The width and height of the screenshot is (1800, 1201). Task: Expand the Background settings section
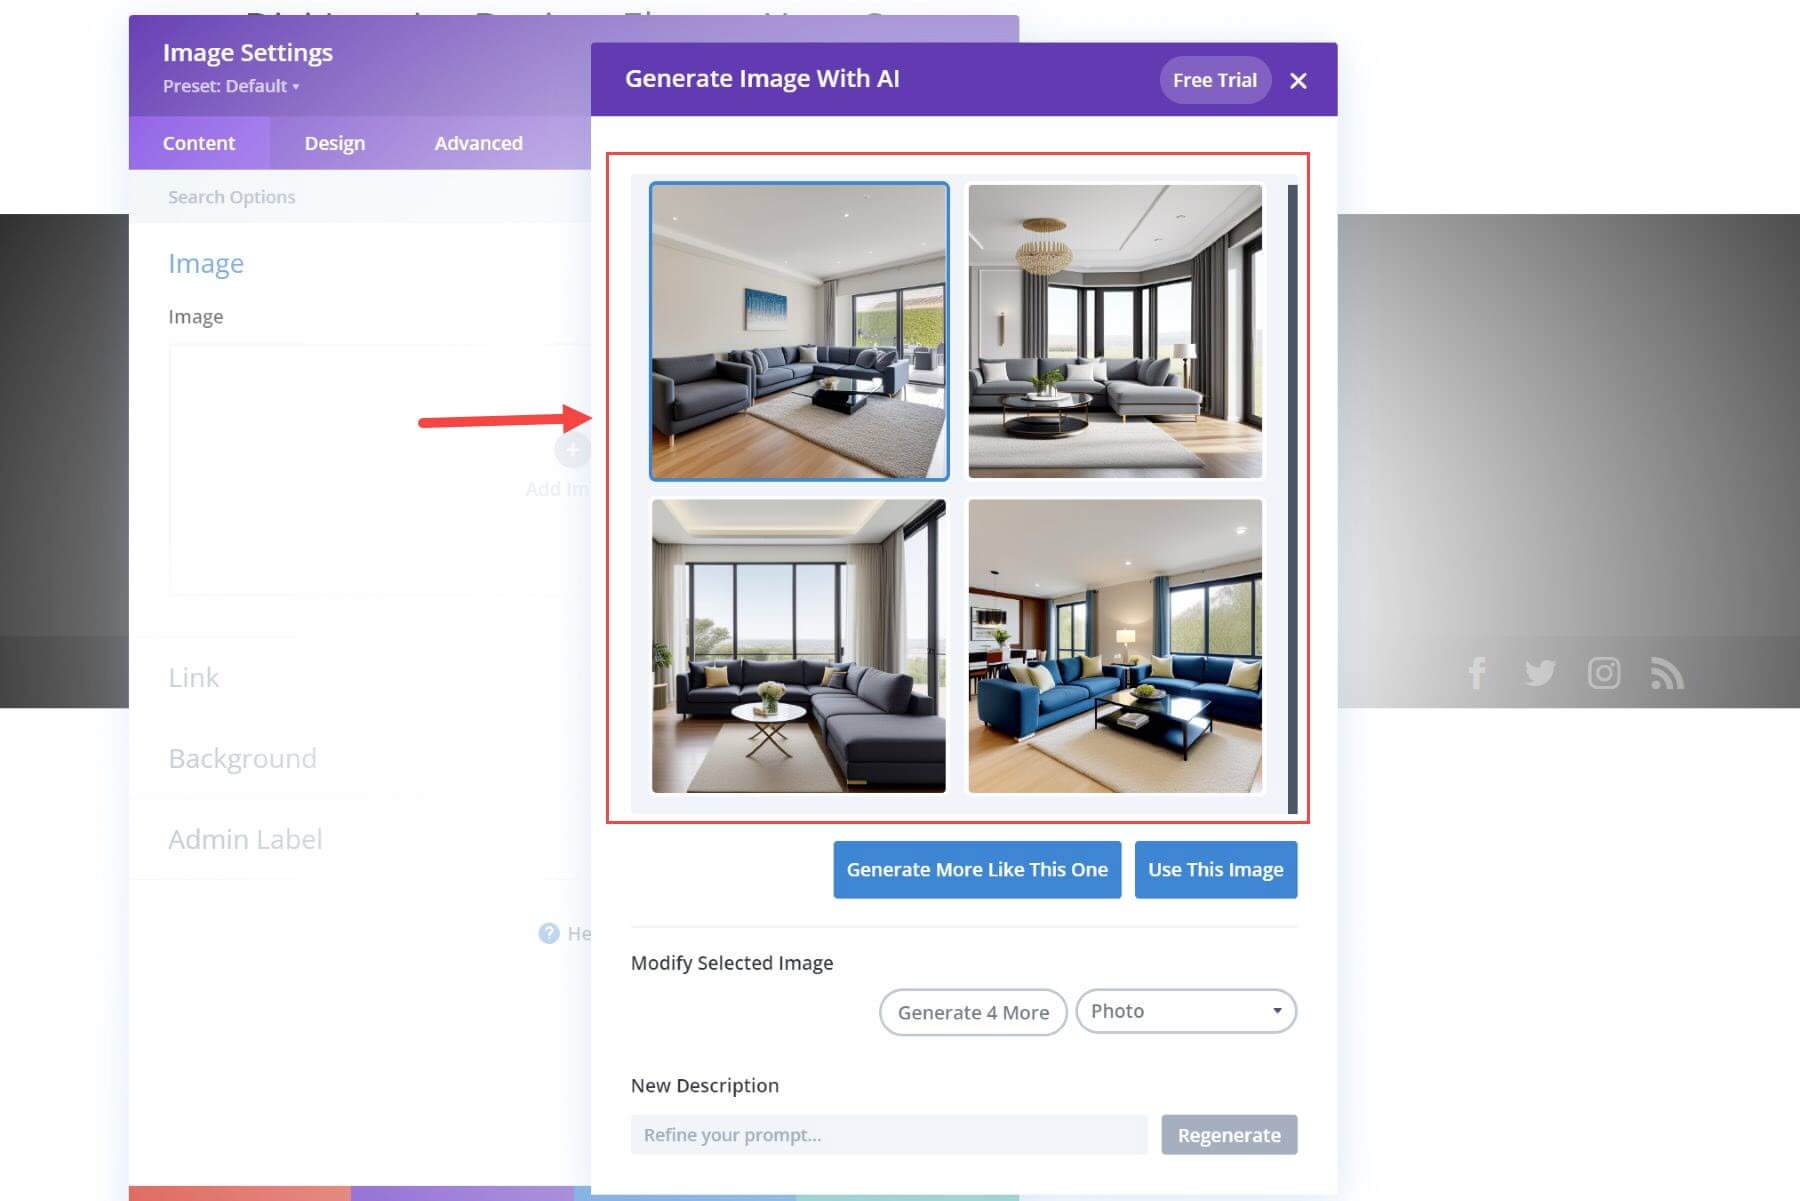click(x=242, y=758)
